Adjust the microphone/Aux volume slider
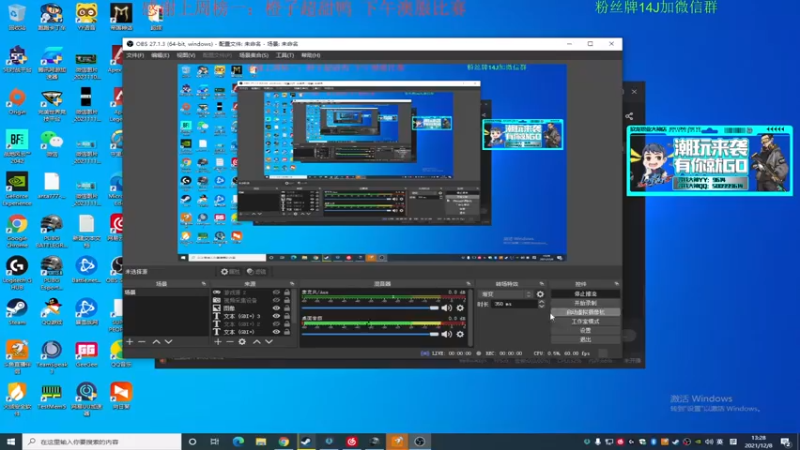 click(370, 308)
